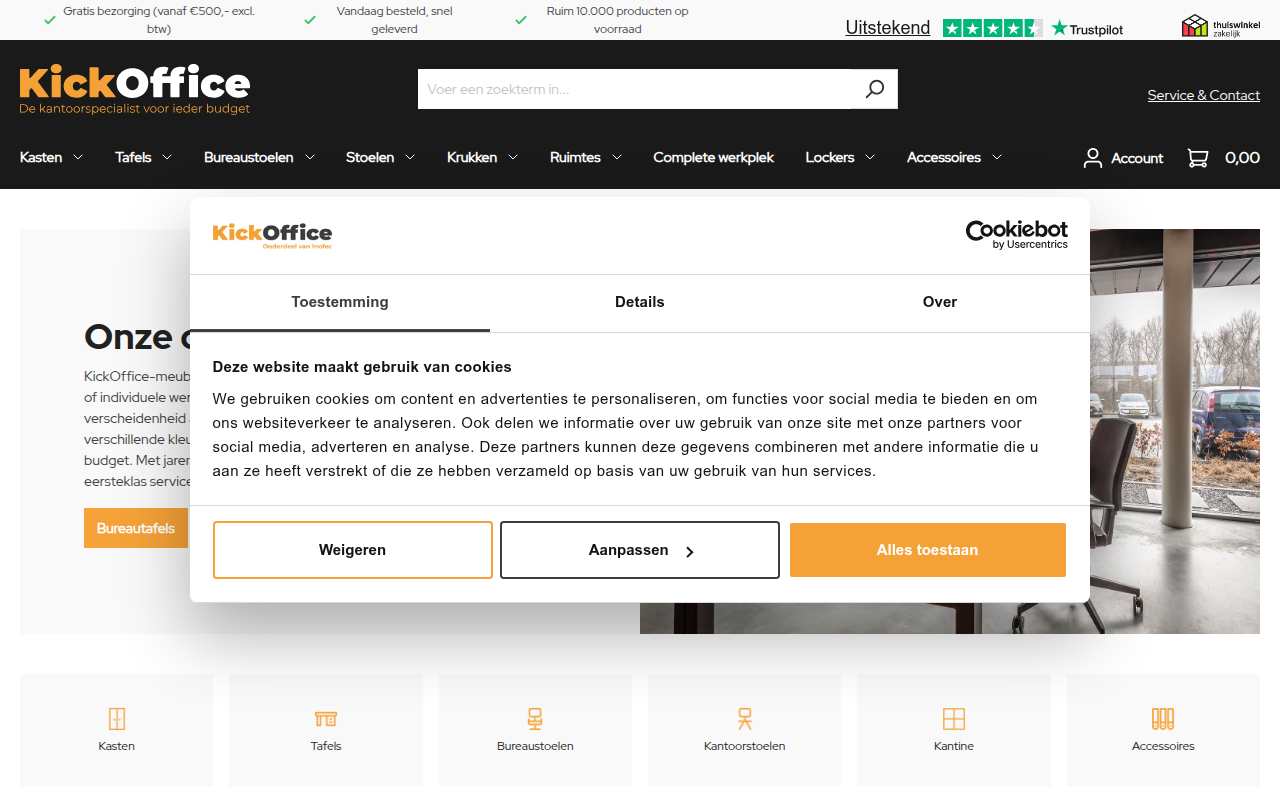Click the Accessoires binders category icon
The height and width of the screenshot is (800, 1280).
[1163, 719]
